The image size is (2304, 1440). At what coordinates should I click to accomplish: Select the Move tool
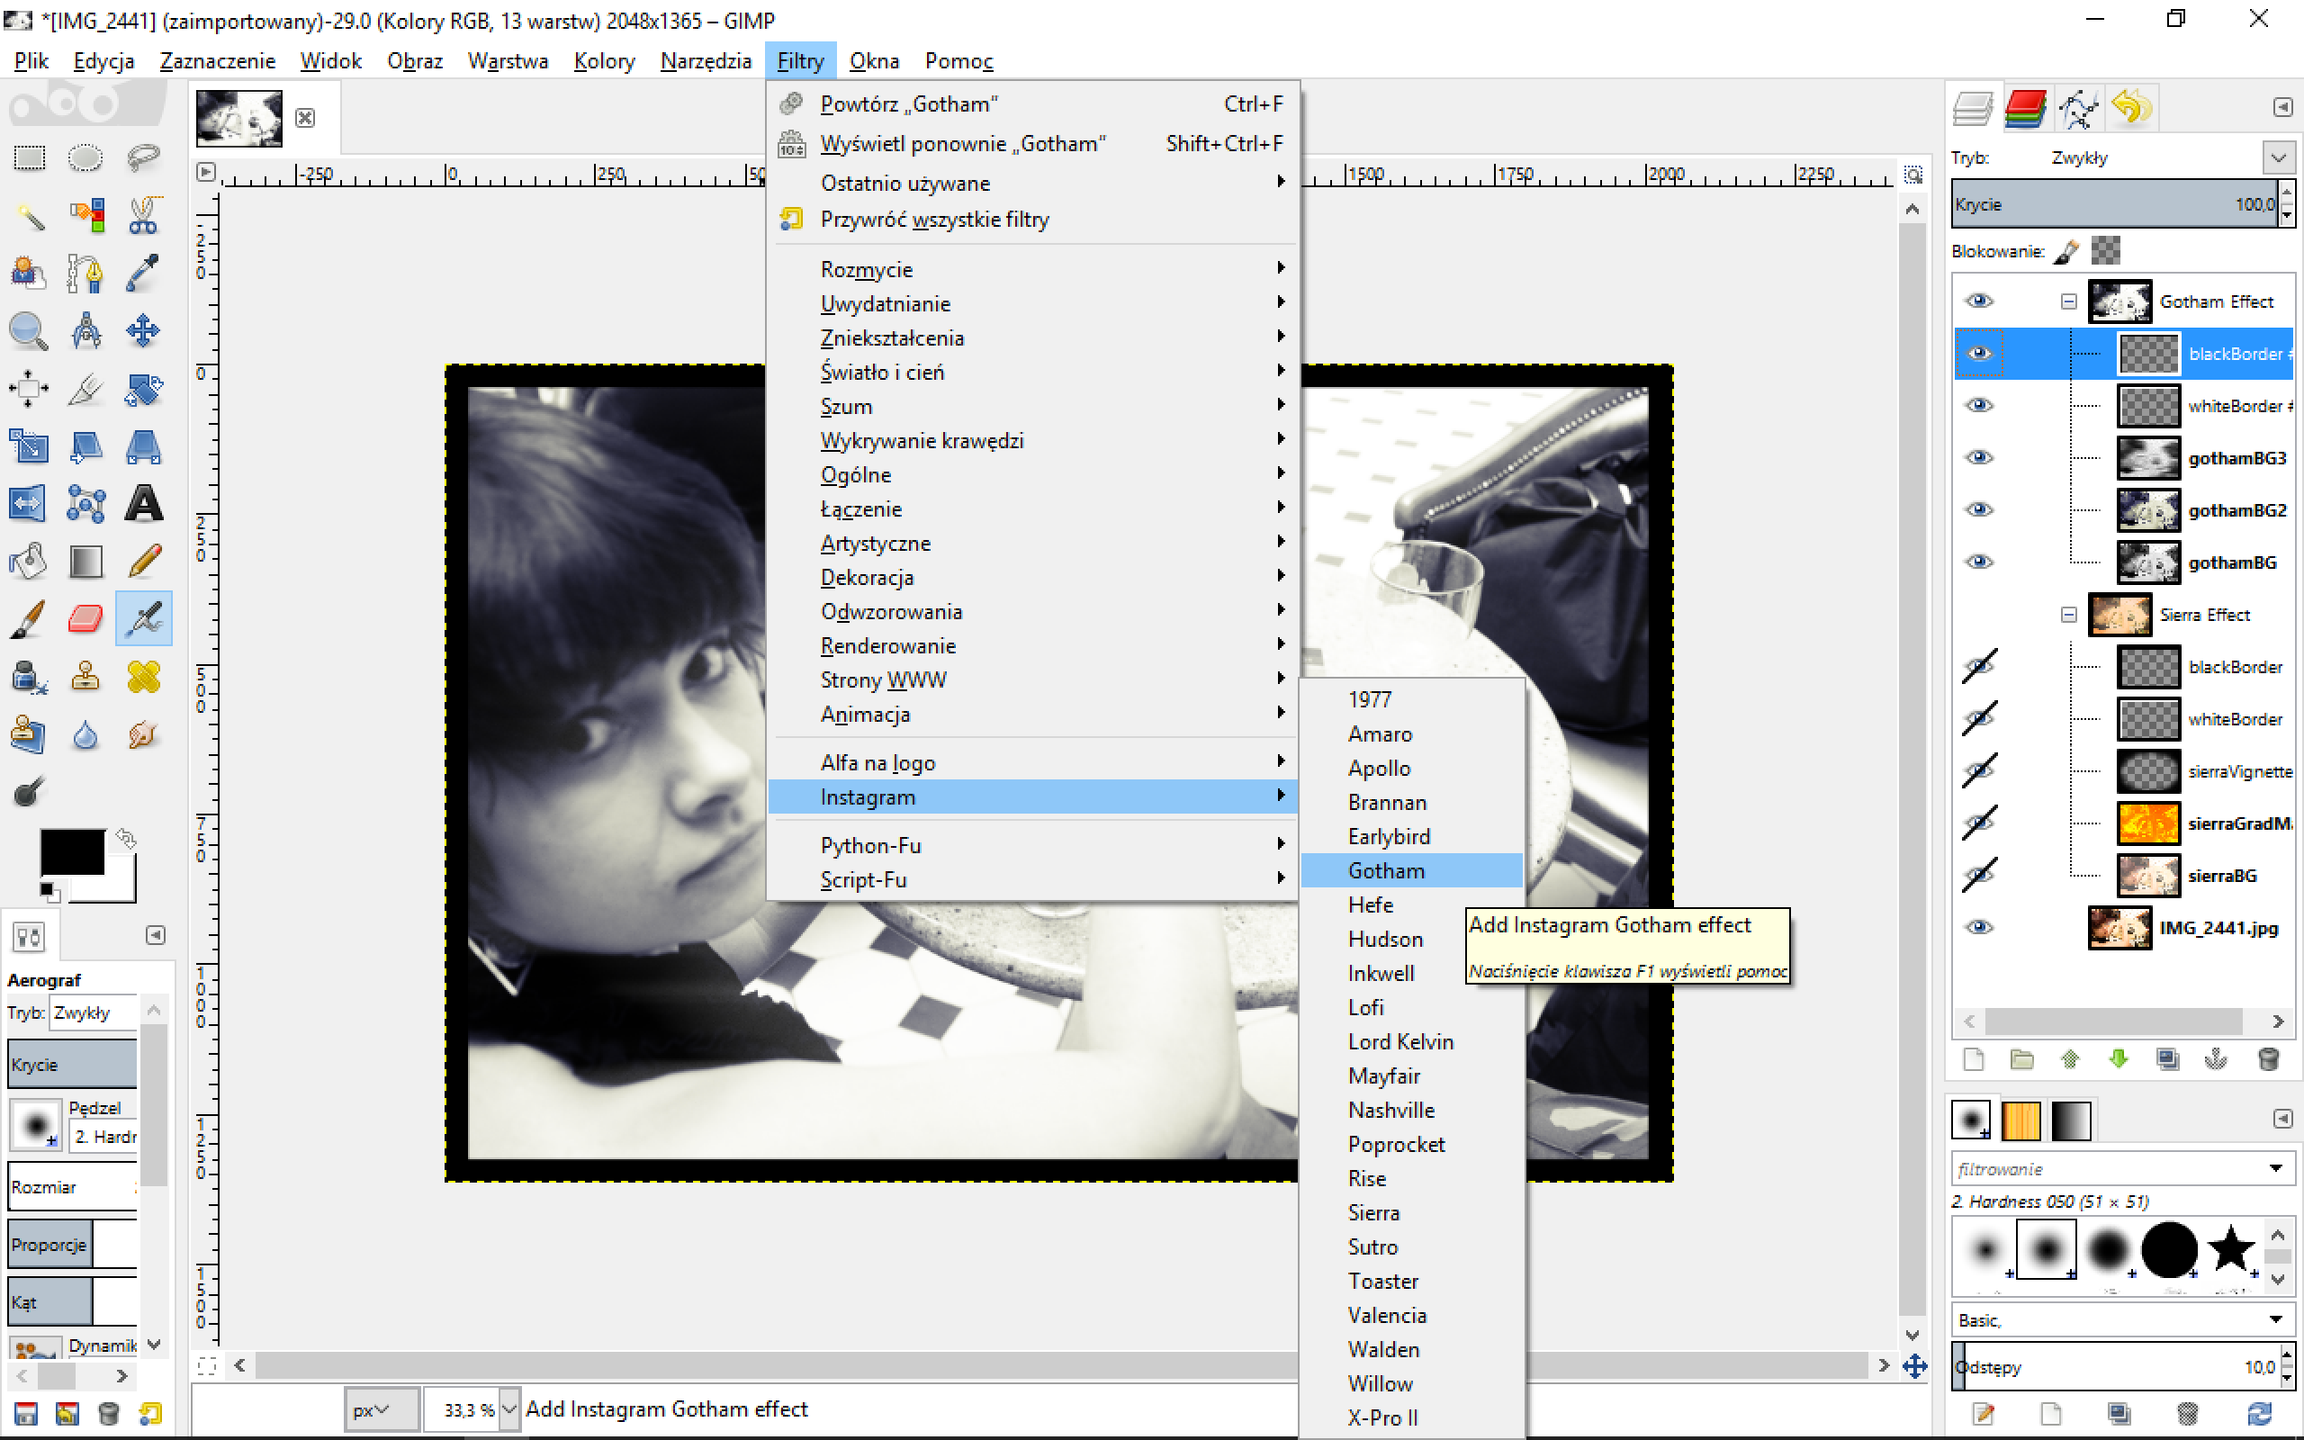click(143, 330)
